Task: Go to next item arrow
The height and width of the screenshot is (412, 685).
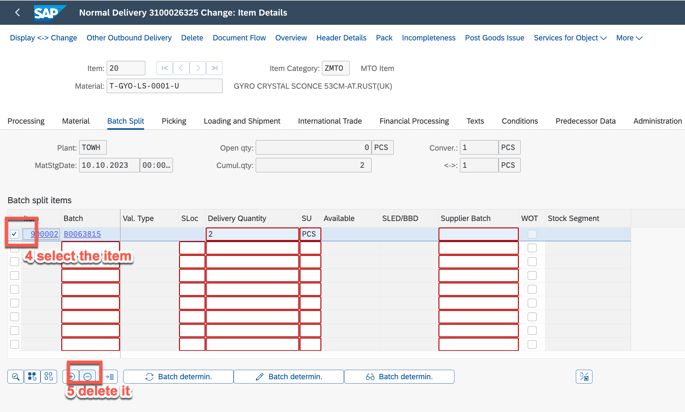Action: pos(198,68)
